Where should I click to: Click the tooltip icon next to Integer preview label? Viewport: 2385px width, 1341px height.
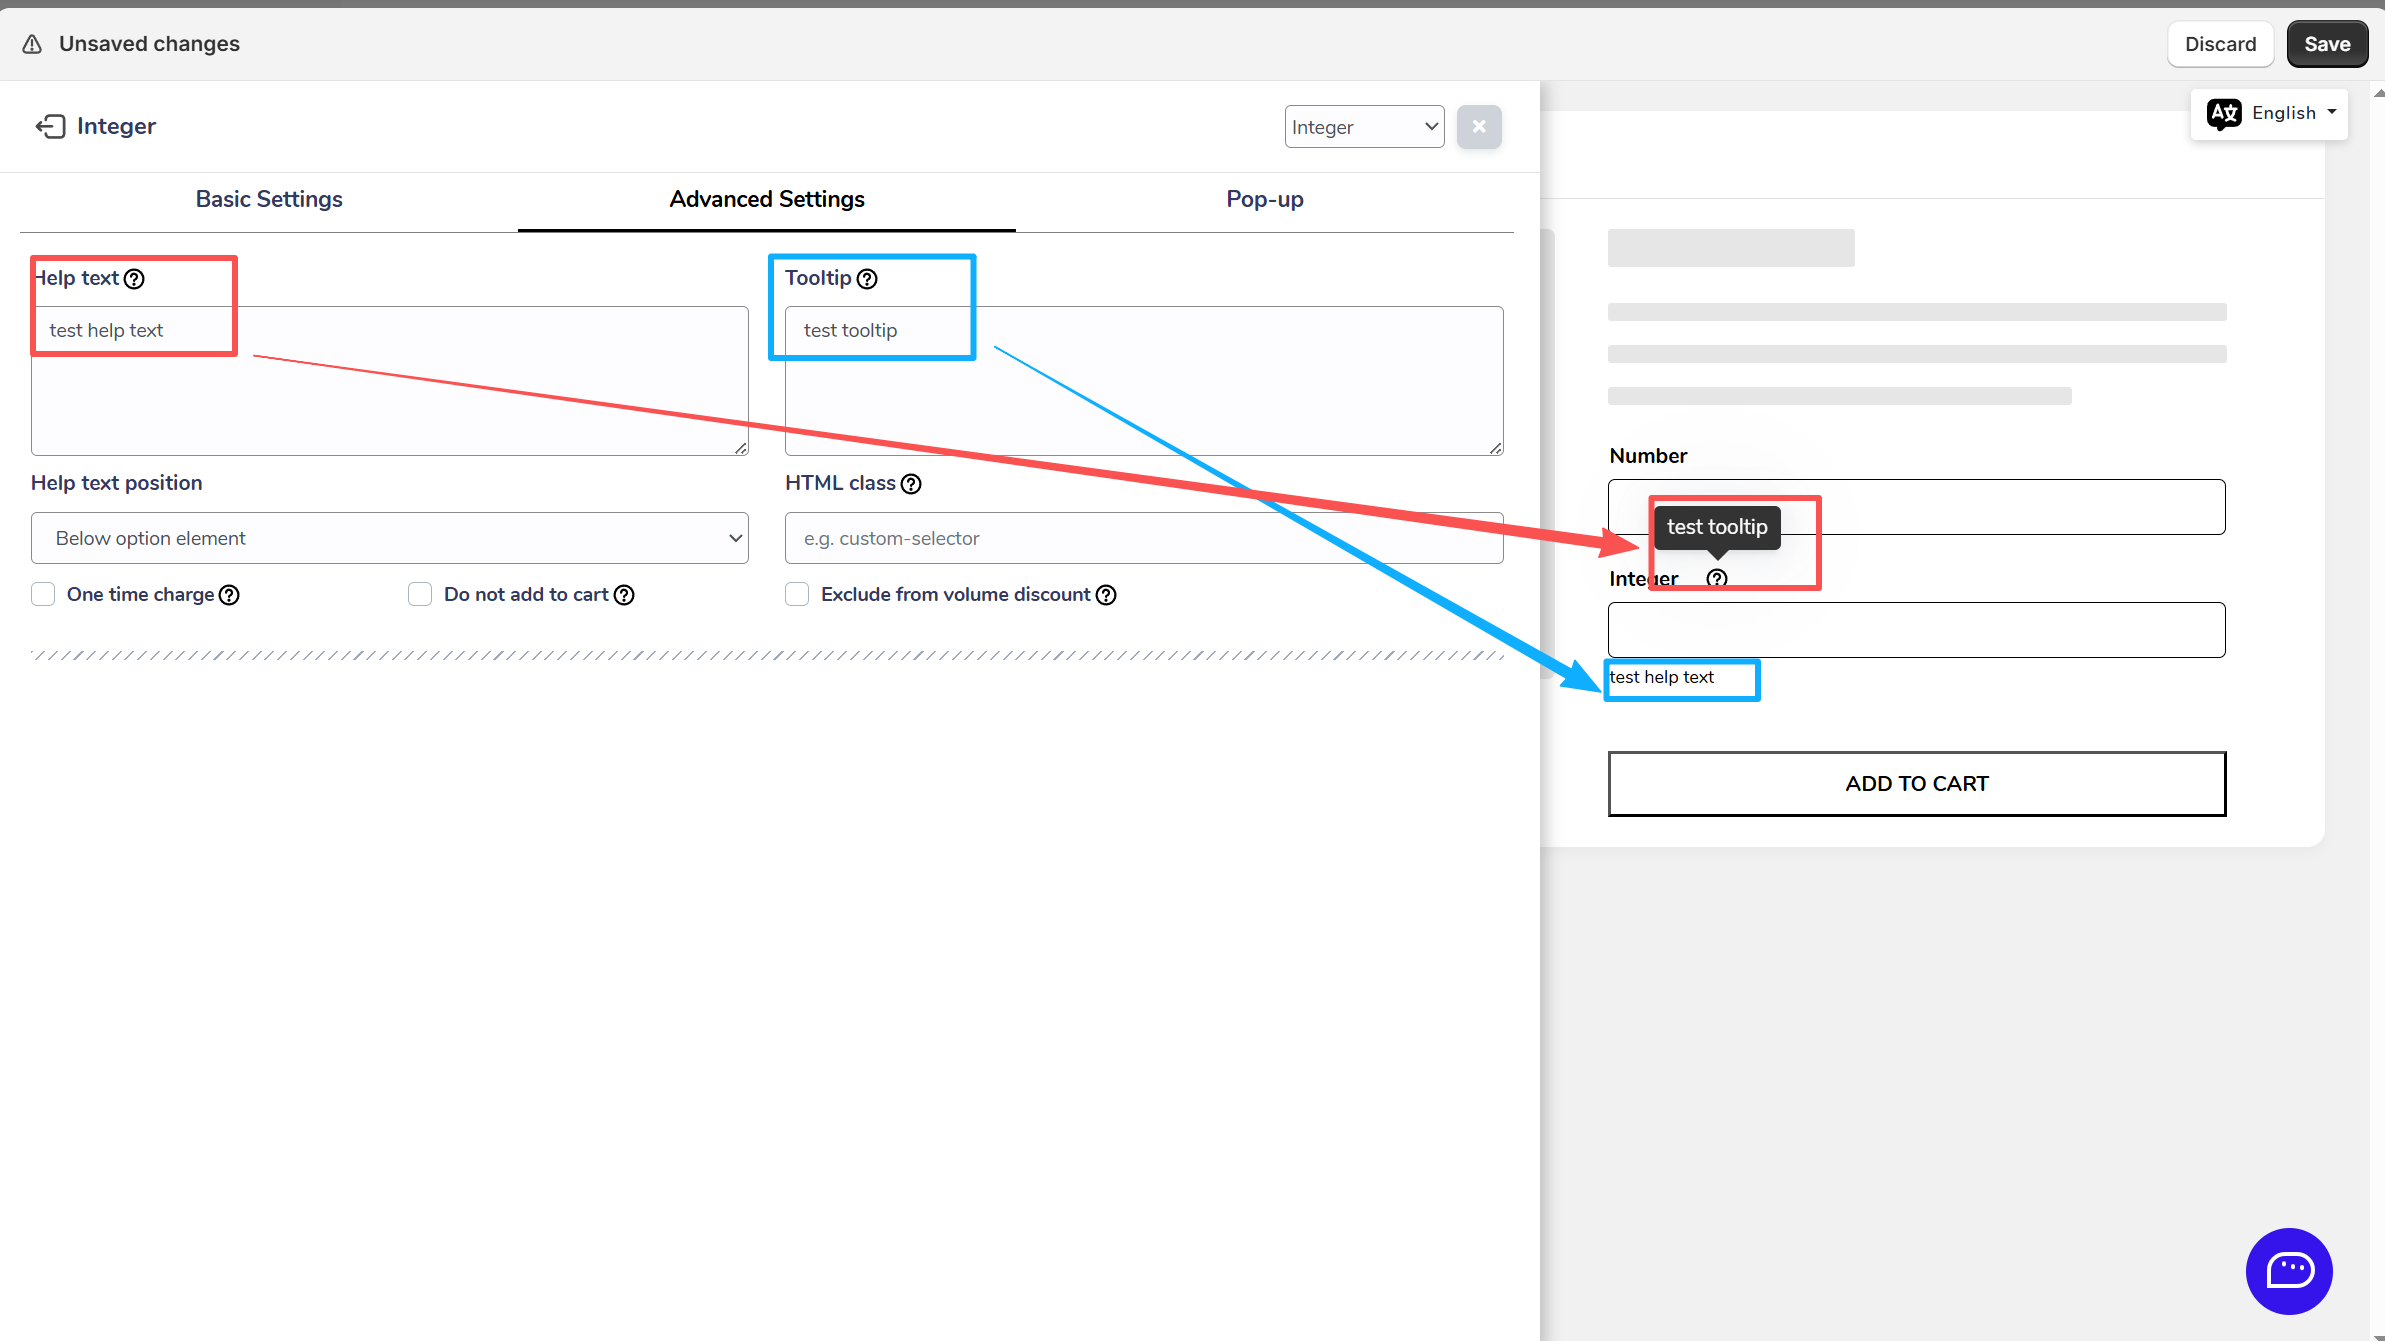(1717, 578)
